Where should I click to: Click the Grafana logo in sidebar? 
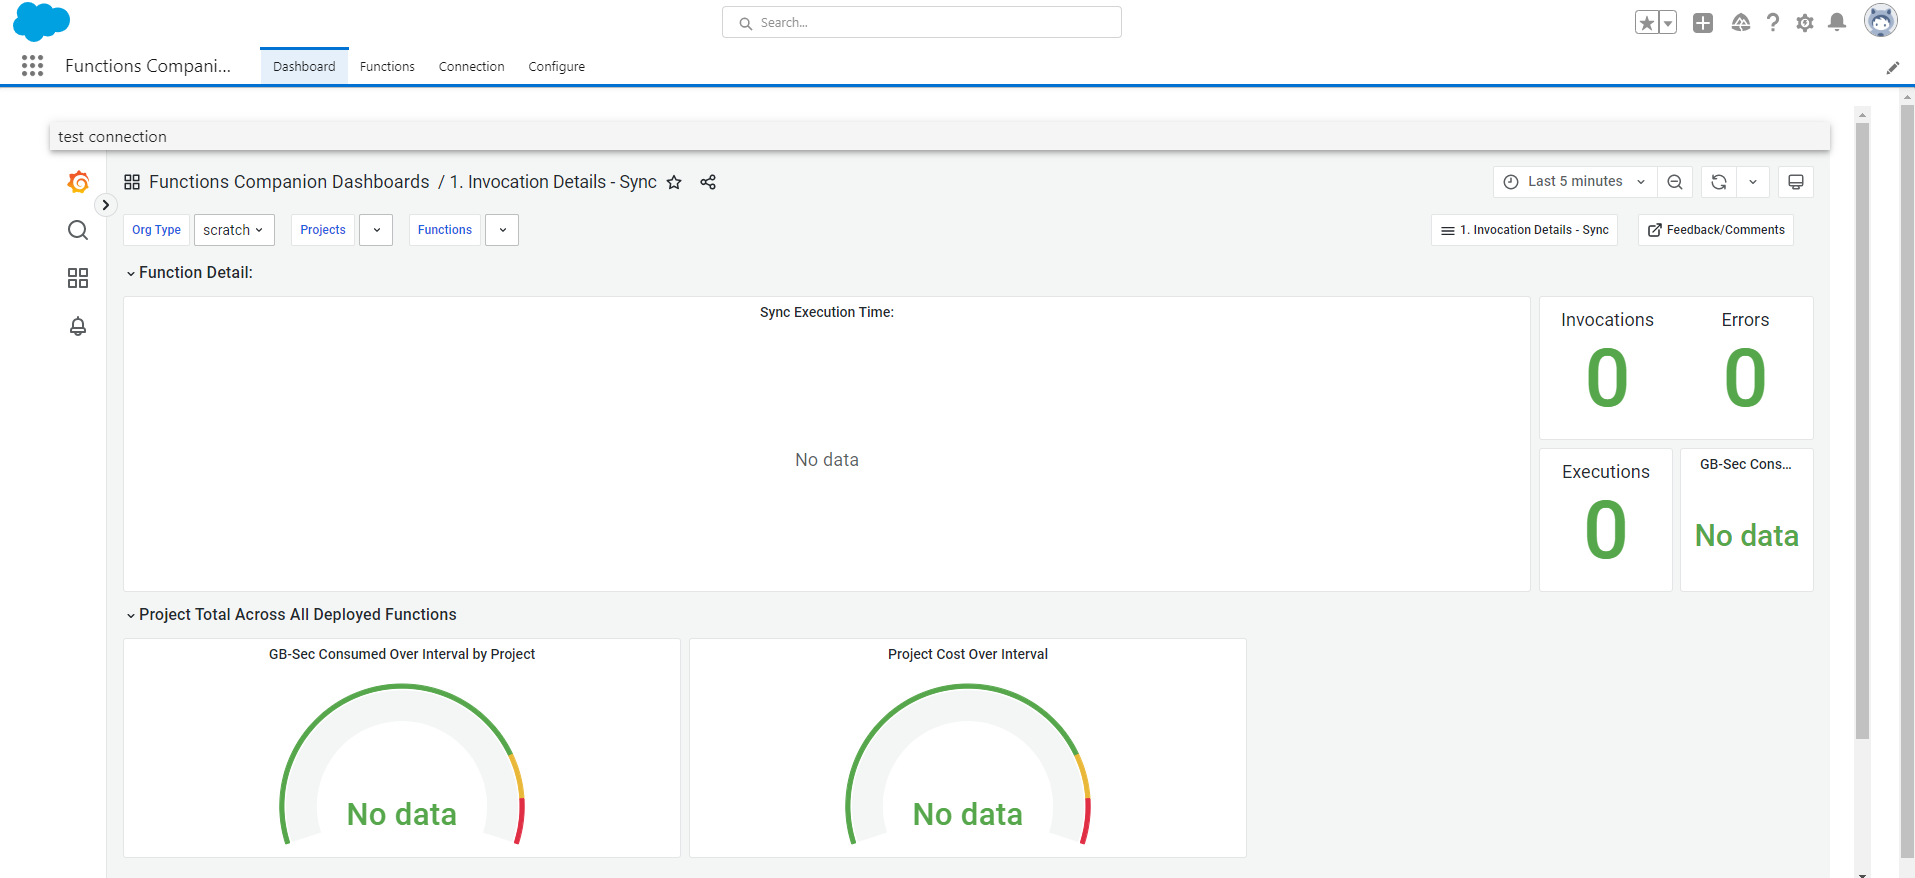78,182
